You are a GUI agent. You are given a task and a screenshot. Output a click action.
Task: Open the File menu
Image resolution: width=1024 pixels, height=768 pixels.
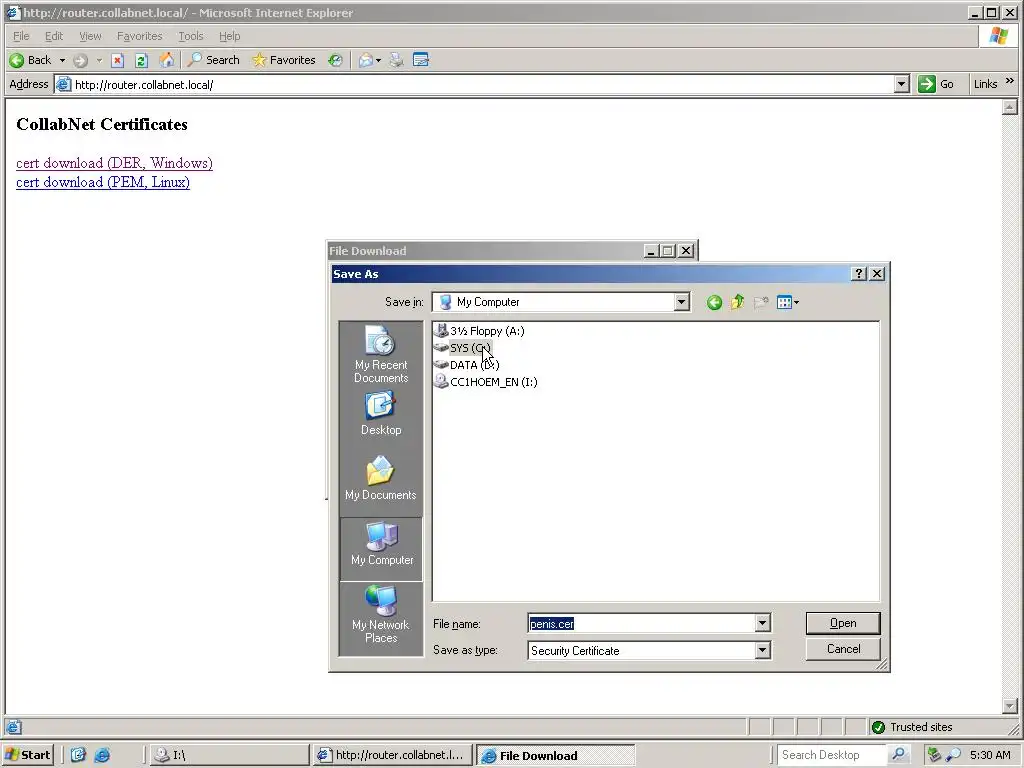coord(21,36)
